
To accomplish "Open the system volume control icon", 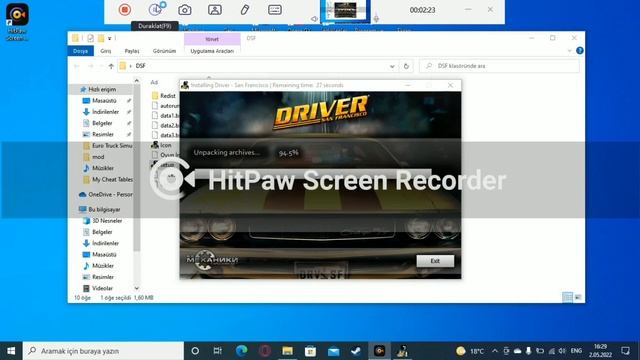I will click(x=562, y=351).
